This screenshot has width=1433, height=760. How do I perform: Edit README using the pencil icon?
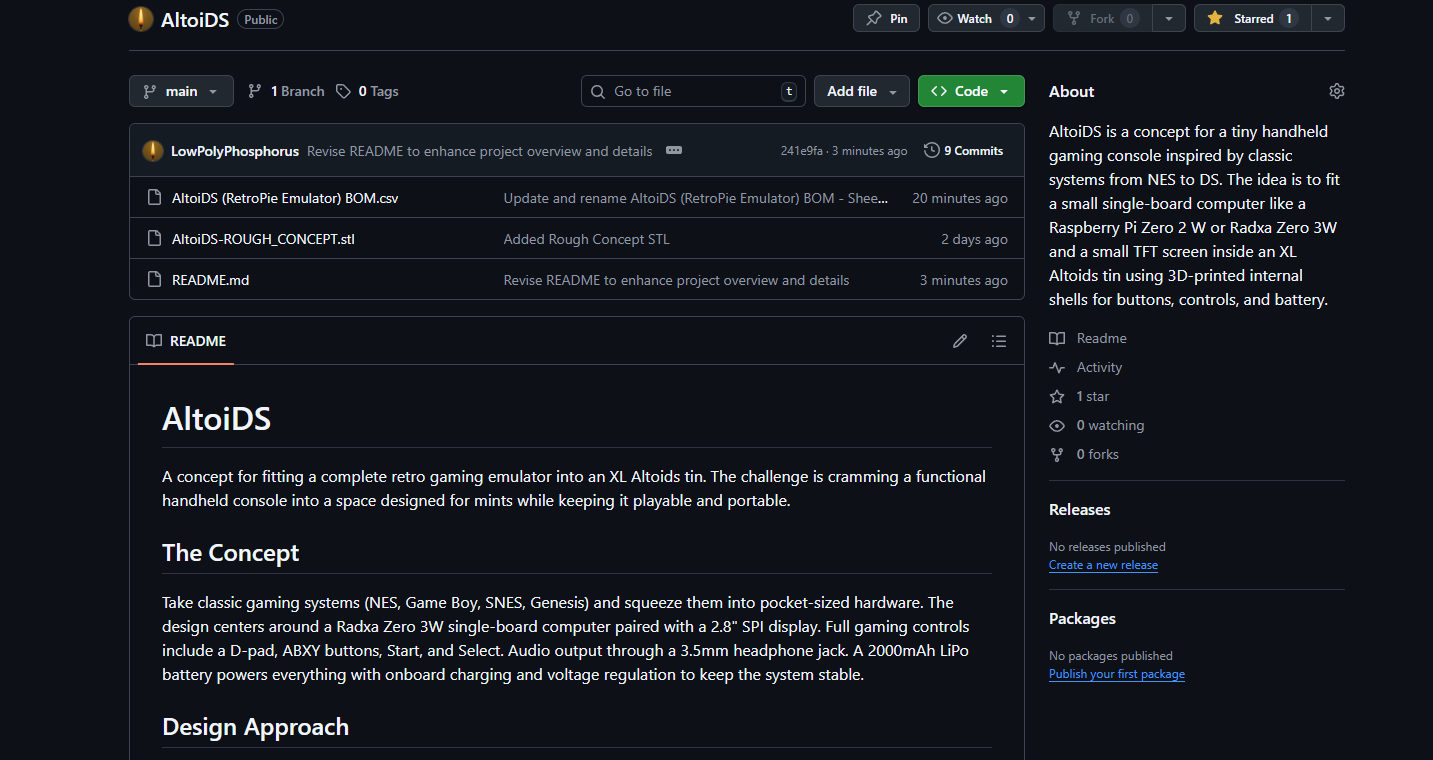point(960,341)
